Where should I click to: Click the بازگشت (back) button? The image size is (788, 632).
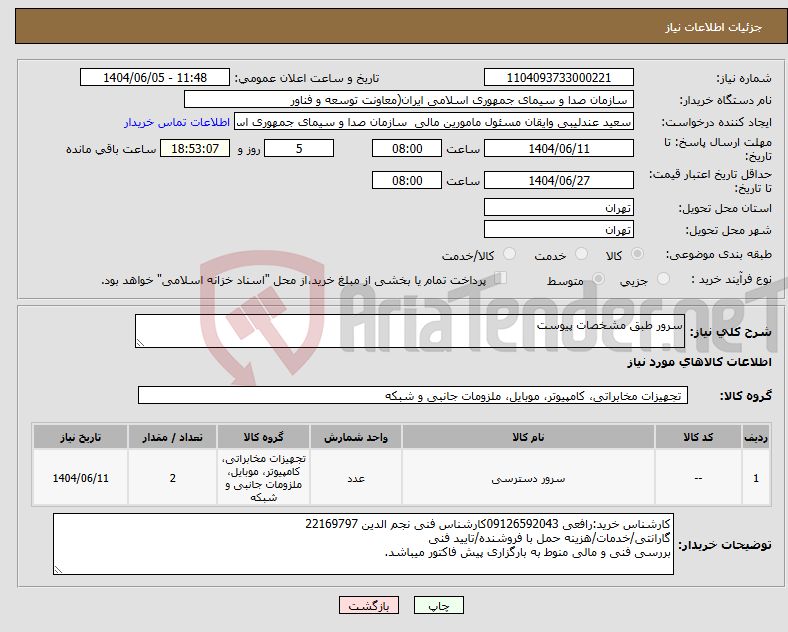tap(368, 606)
